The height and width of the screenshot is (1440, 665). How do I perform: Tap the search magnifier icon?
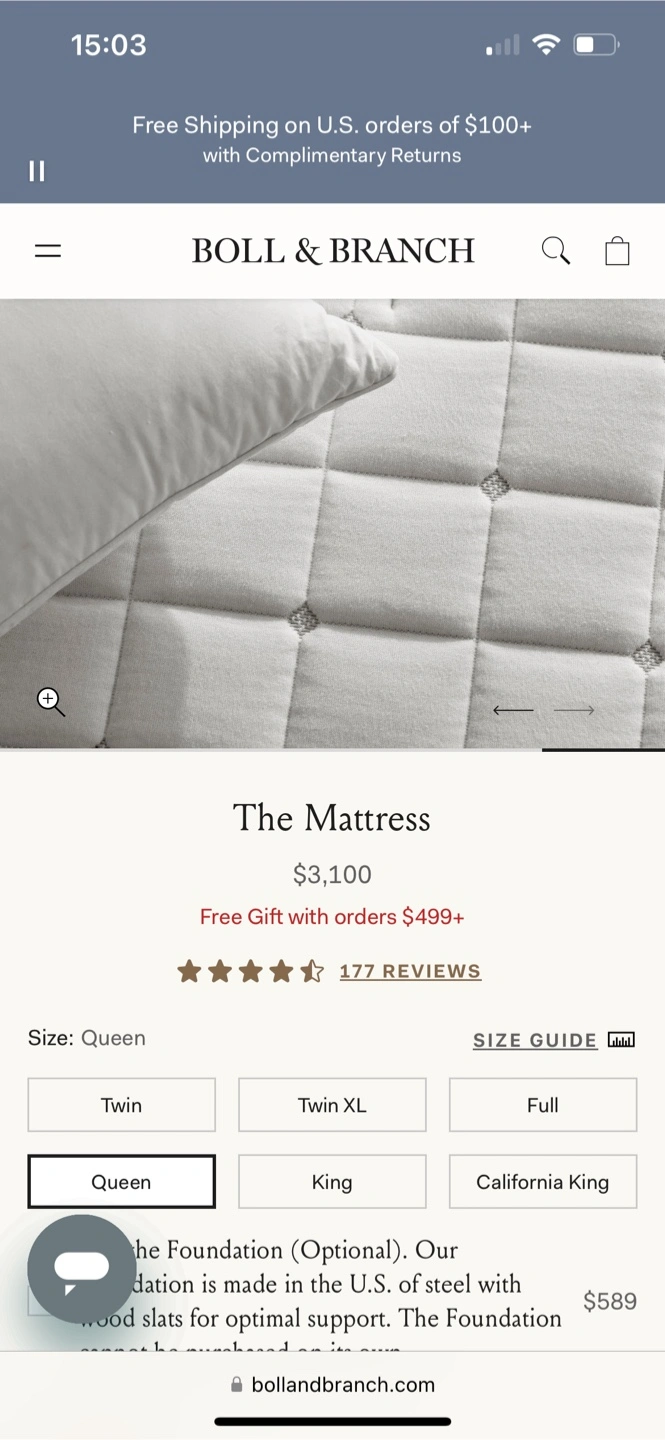tap(556, 250)
